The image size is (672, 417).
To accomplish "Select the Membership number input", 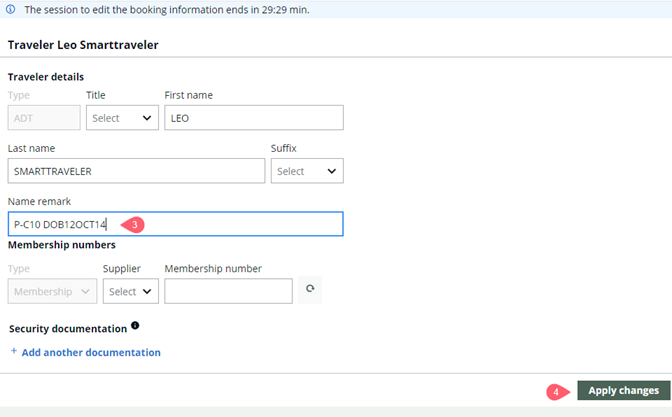I will tap(228, 291).
